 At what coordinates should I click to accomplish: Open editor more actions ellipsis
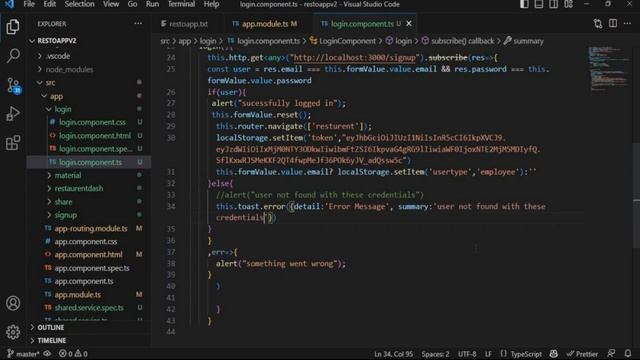point(627,24)
